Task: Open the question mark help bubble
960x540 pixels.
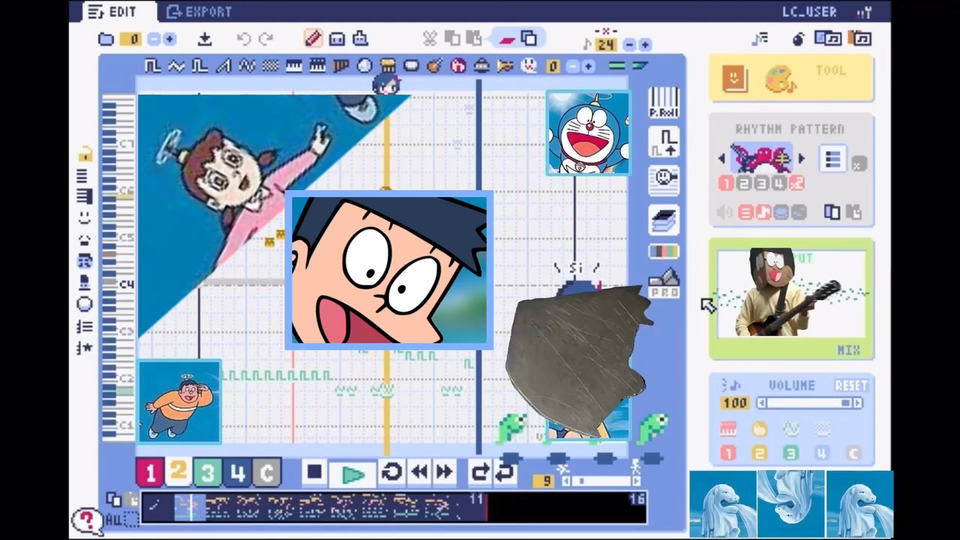Action: [88, 521]
